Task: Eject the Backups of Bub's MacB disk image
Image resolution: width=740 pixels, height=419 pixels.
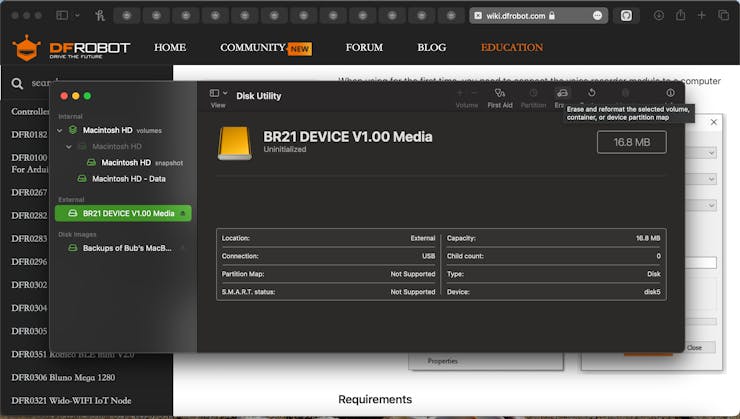Action: point(183,248)
